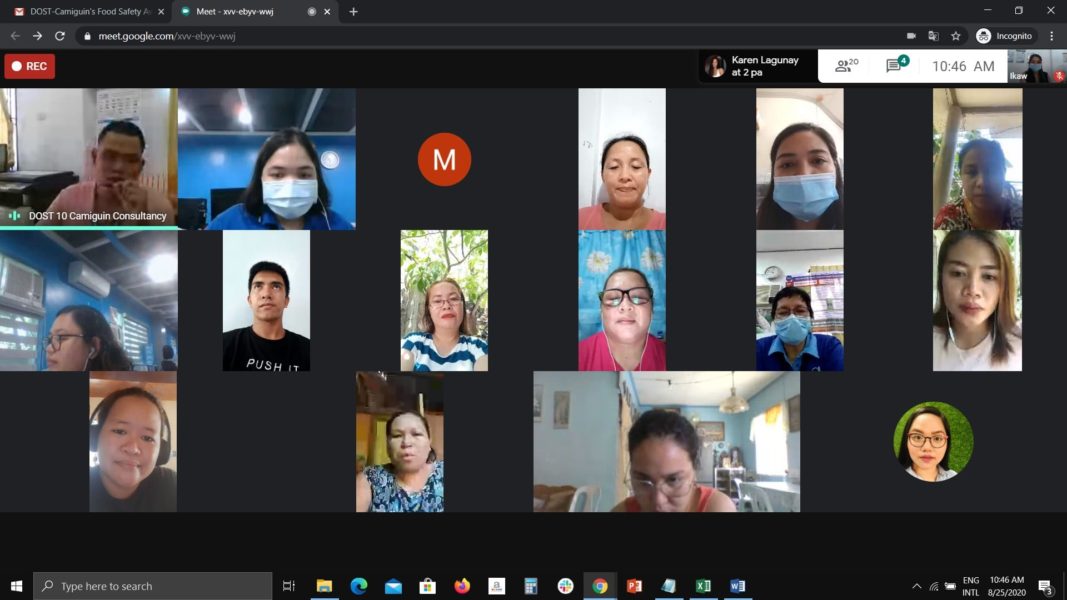Expand the hidden system tray icons
This screenshot has width=1067, height=600.
(x=917, y=586)
